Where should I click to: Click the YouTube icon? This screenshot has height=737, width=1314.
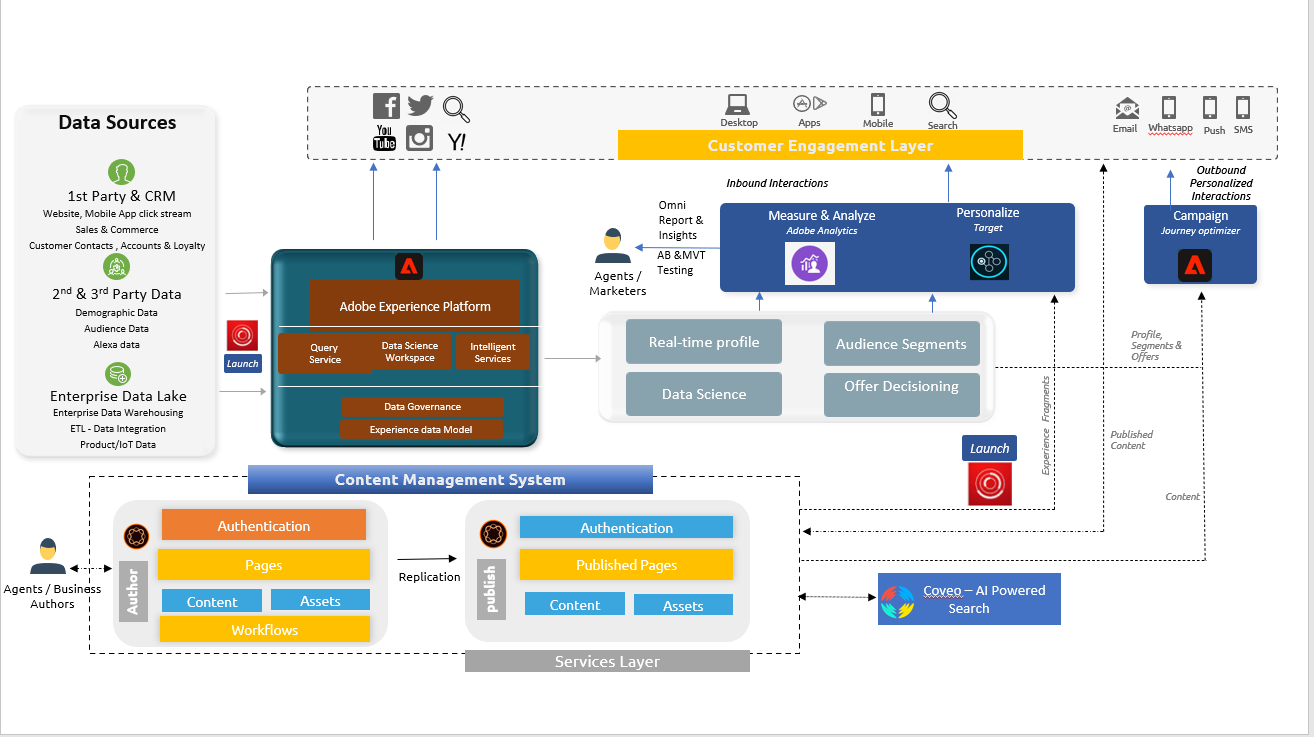[x=385, y=138]
